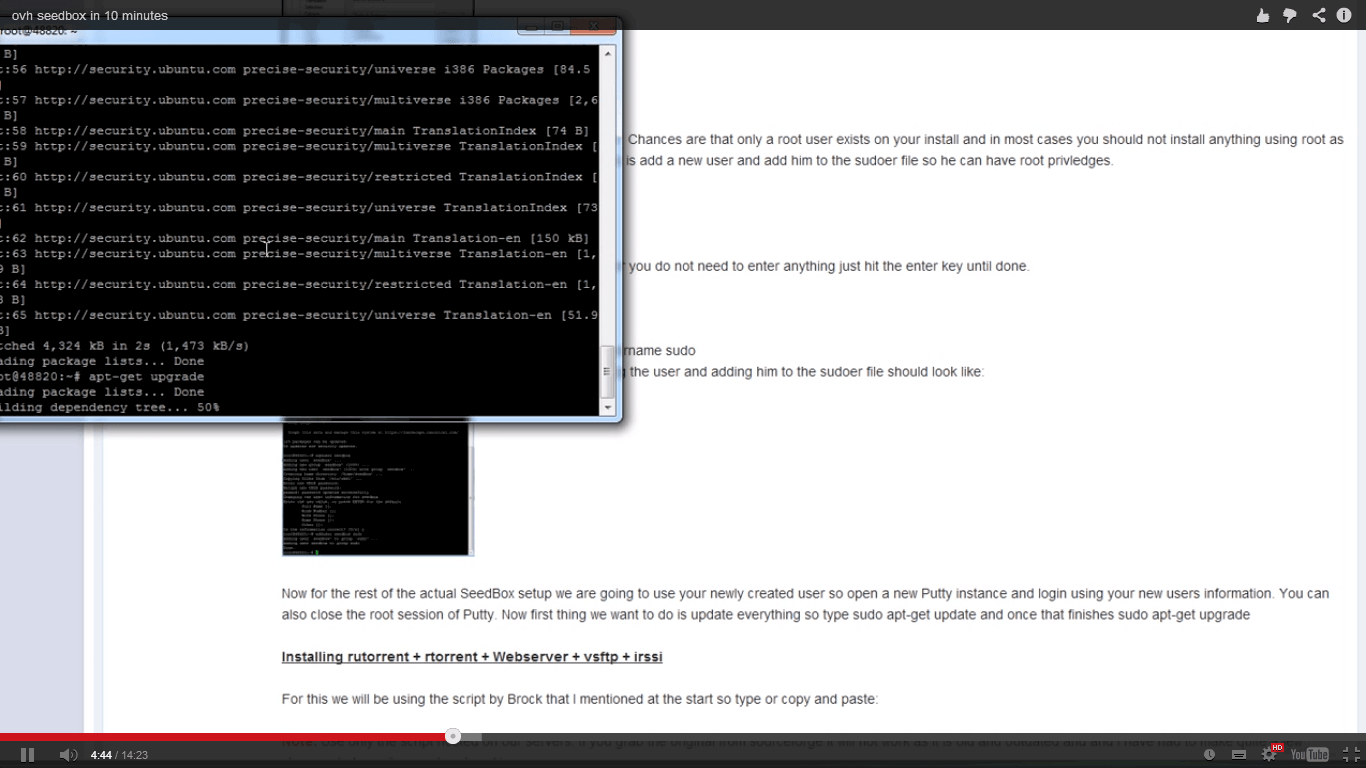This screenshot has height=768, width=1366.
Task: Open the share icon for this video
Action: coord(1318,15)
